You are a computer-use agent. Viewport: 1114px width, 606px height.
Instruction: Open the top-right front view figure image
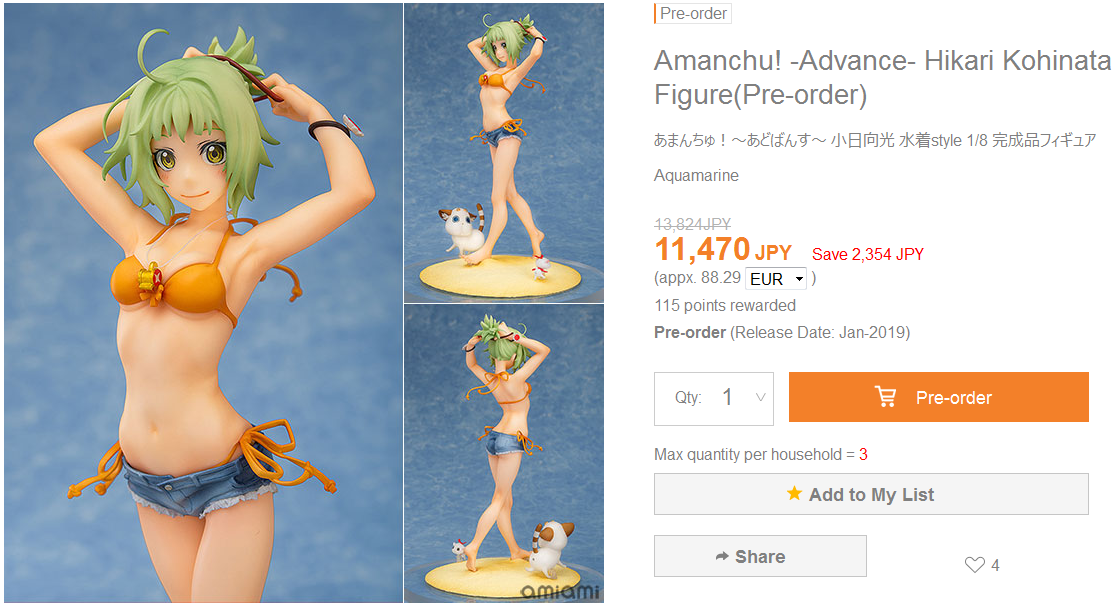pos(504,153)
